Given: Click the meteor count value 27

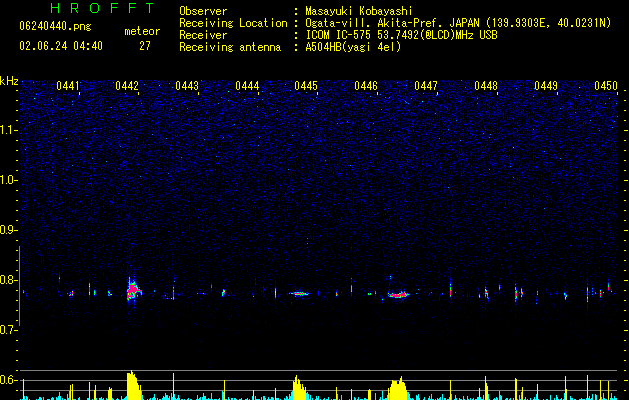Looking at the screenshot, I should (x=145, y=46).
